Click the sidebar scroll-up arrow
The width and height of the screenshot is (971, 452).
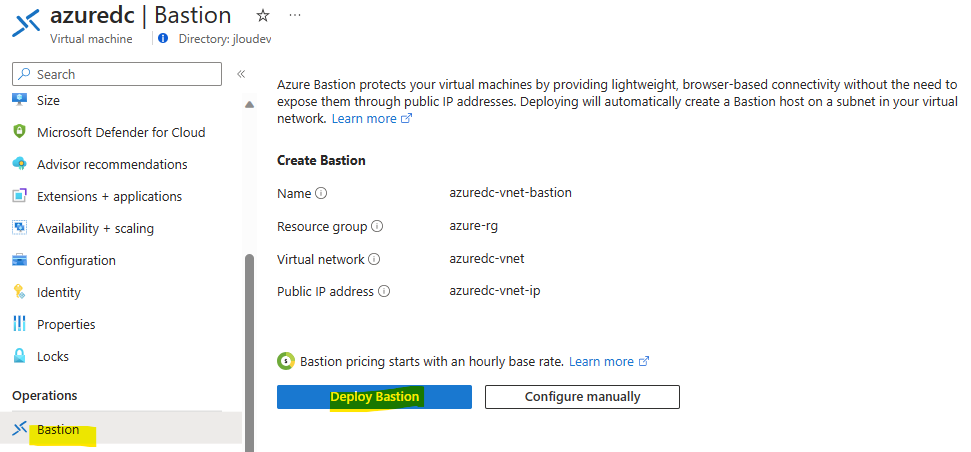(x=250, y=104)
